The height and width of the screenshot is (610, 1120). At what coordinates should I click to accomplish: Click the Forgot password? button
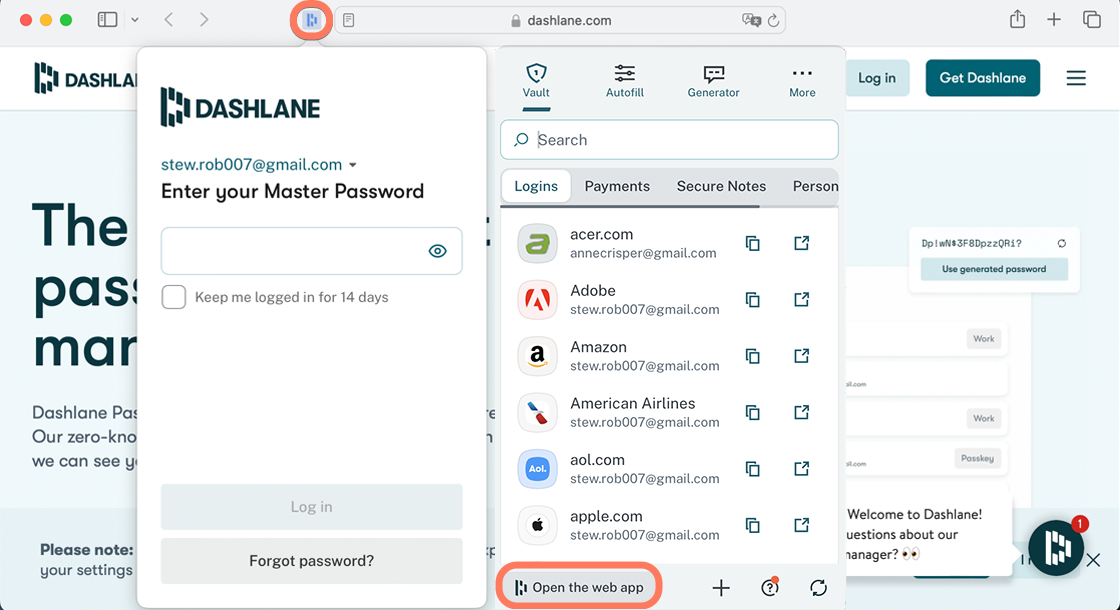coord(311,561)
